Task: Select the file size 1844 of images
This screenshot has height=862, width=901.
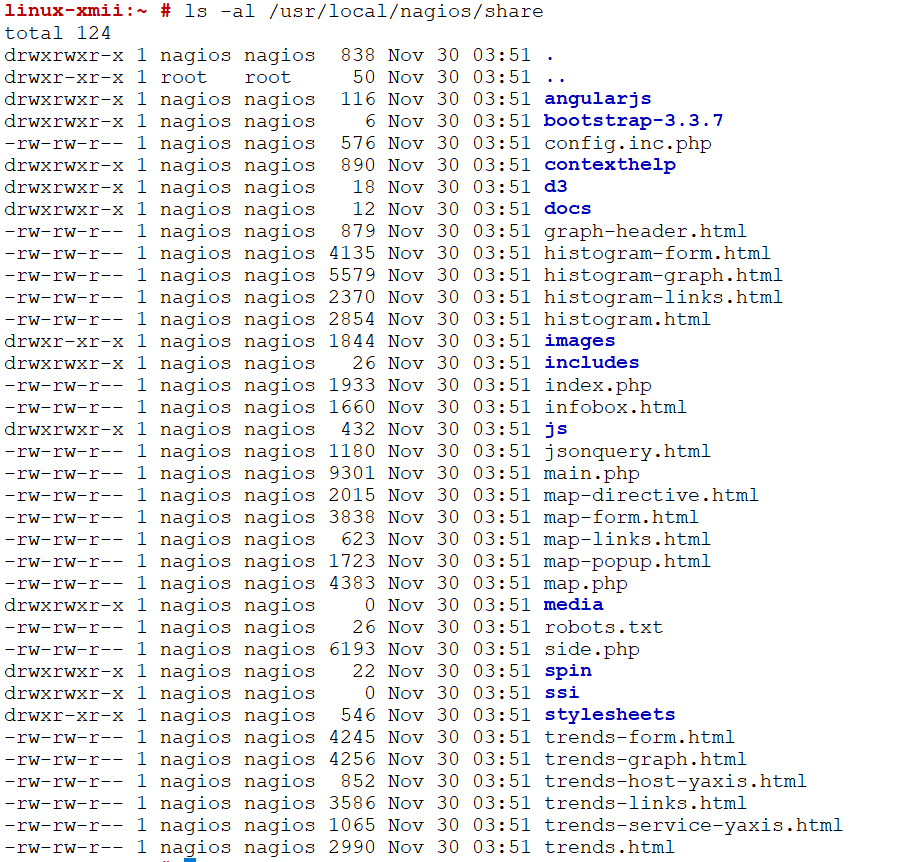Action: pyautogui.click(x=352, y=341)
